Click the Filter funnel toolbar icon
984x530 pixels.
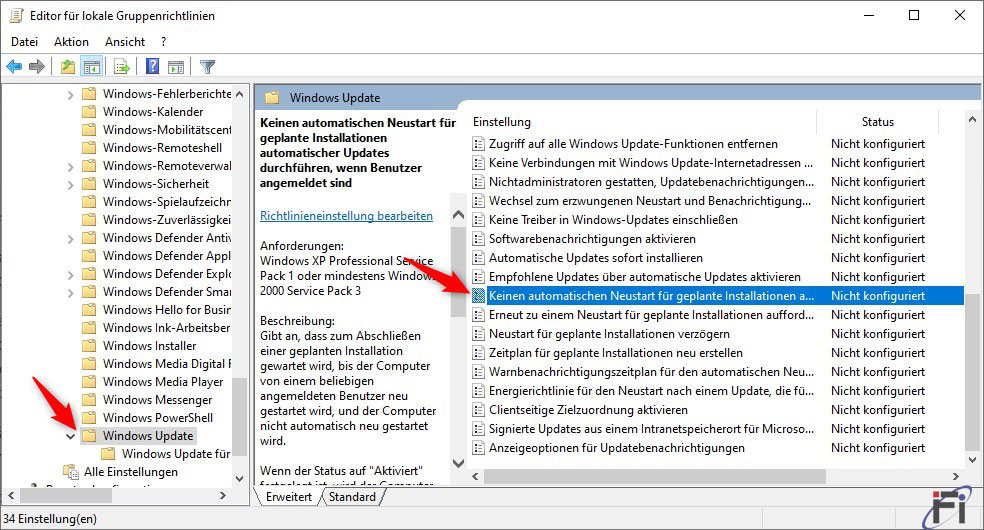click(x=207, y=66)
